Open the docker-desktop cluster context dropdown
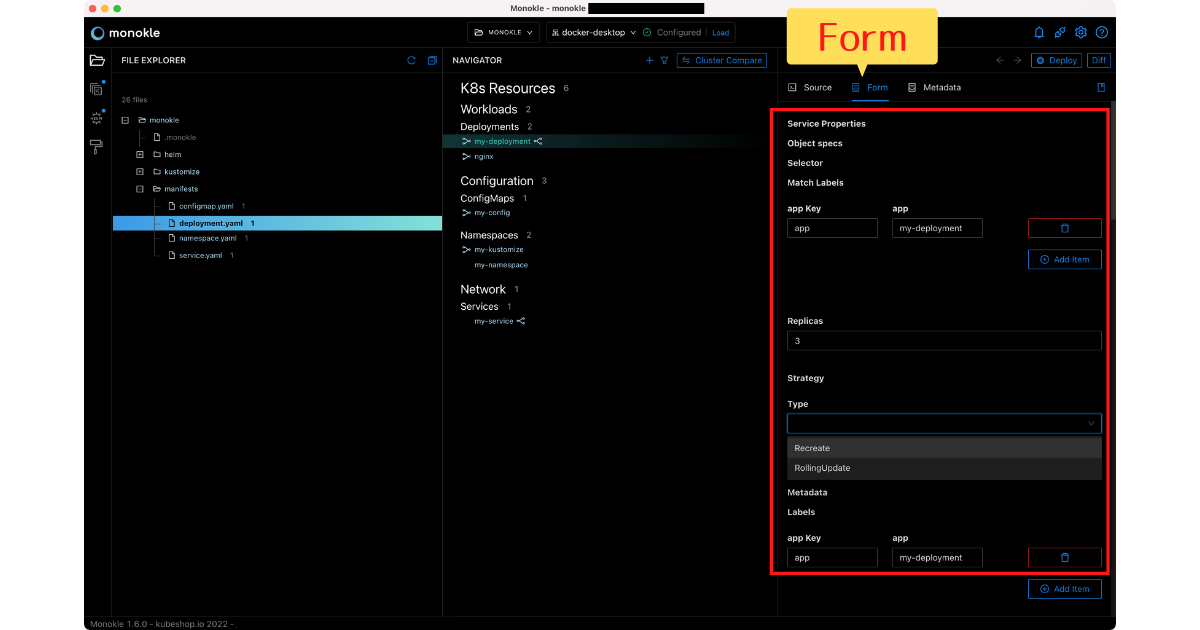Image resolution: width=1200 pixels, height=630 pixels. click(592, 32)
